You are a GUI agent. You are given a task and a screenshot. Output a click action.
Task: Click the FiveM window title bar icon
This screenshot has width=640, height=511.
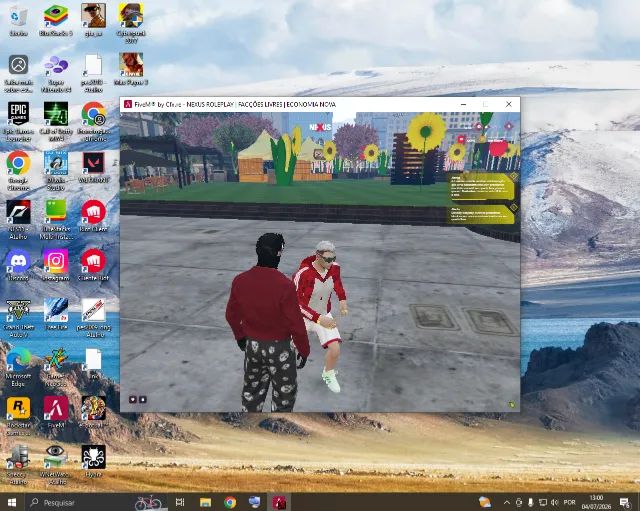pos(127,104)
